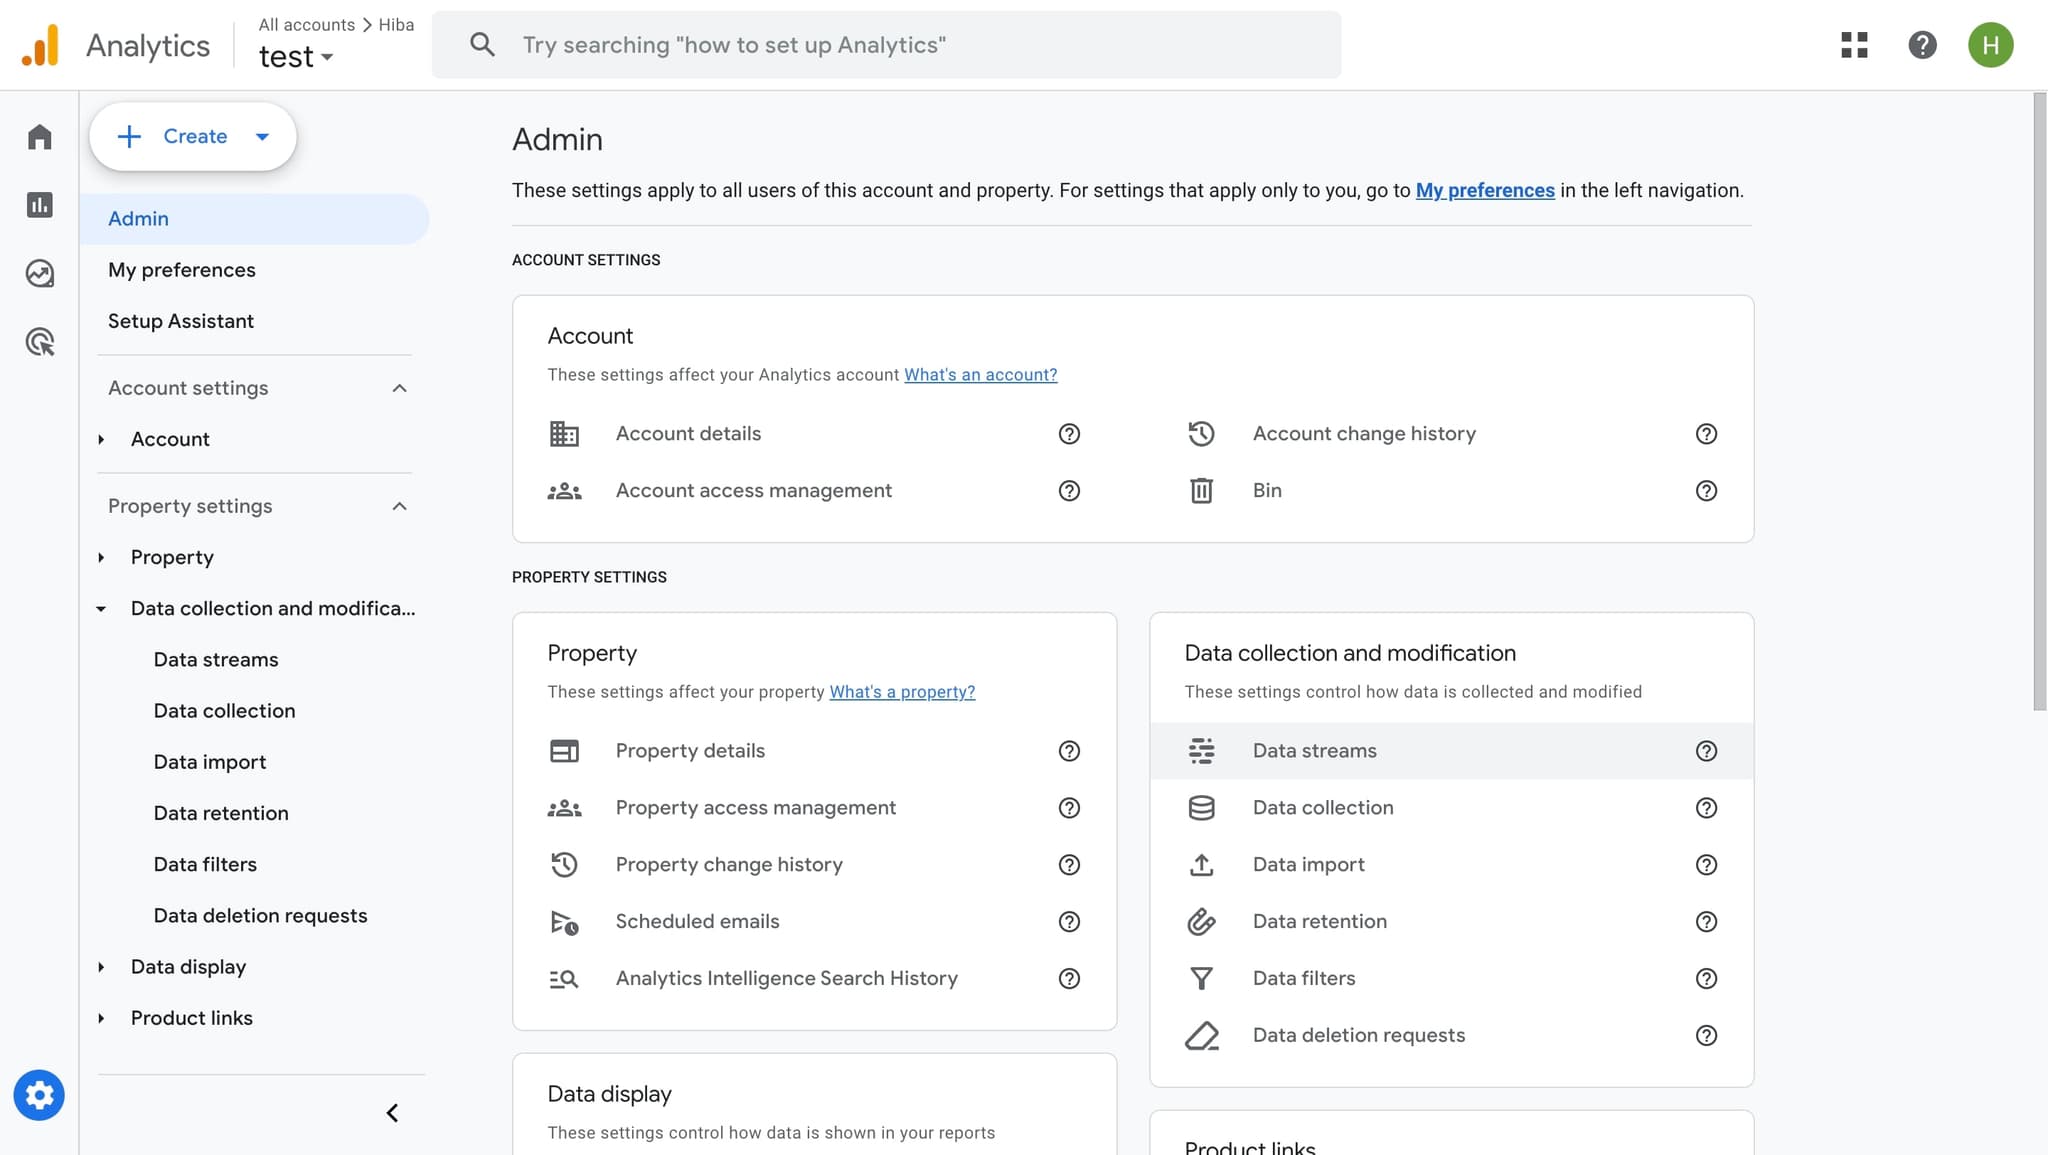Click the search bar at the top

tap(886, 44)
